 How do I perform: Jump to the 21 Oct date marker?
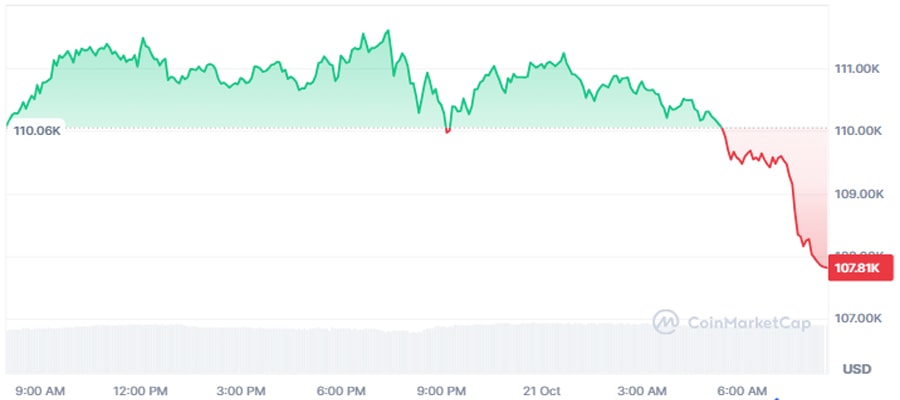541,389
